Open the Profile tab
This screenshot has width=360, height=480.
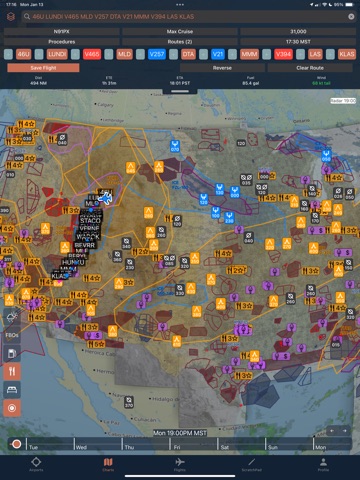[323, 464]
